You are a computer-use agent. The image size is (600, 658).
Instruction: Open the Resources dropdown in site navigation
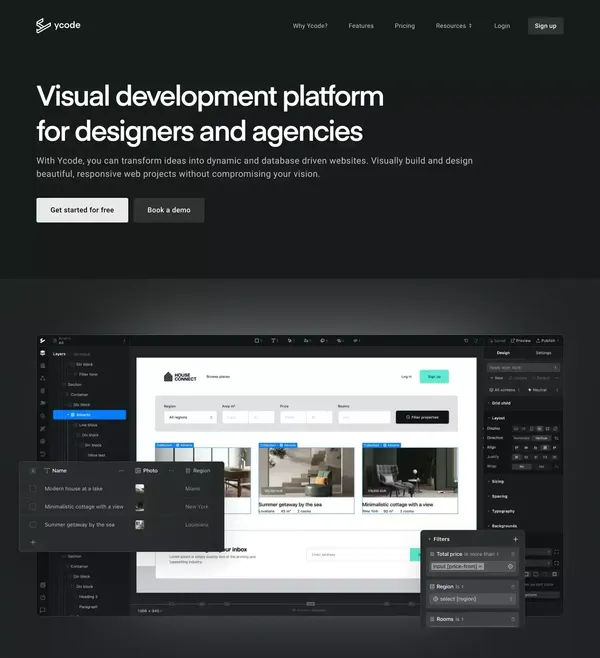454,26
